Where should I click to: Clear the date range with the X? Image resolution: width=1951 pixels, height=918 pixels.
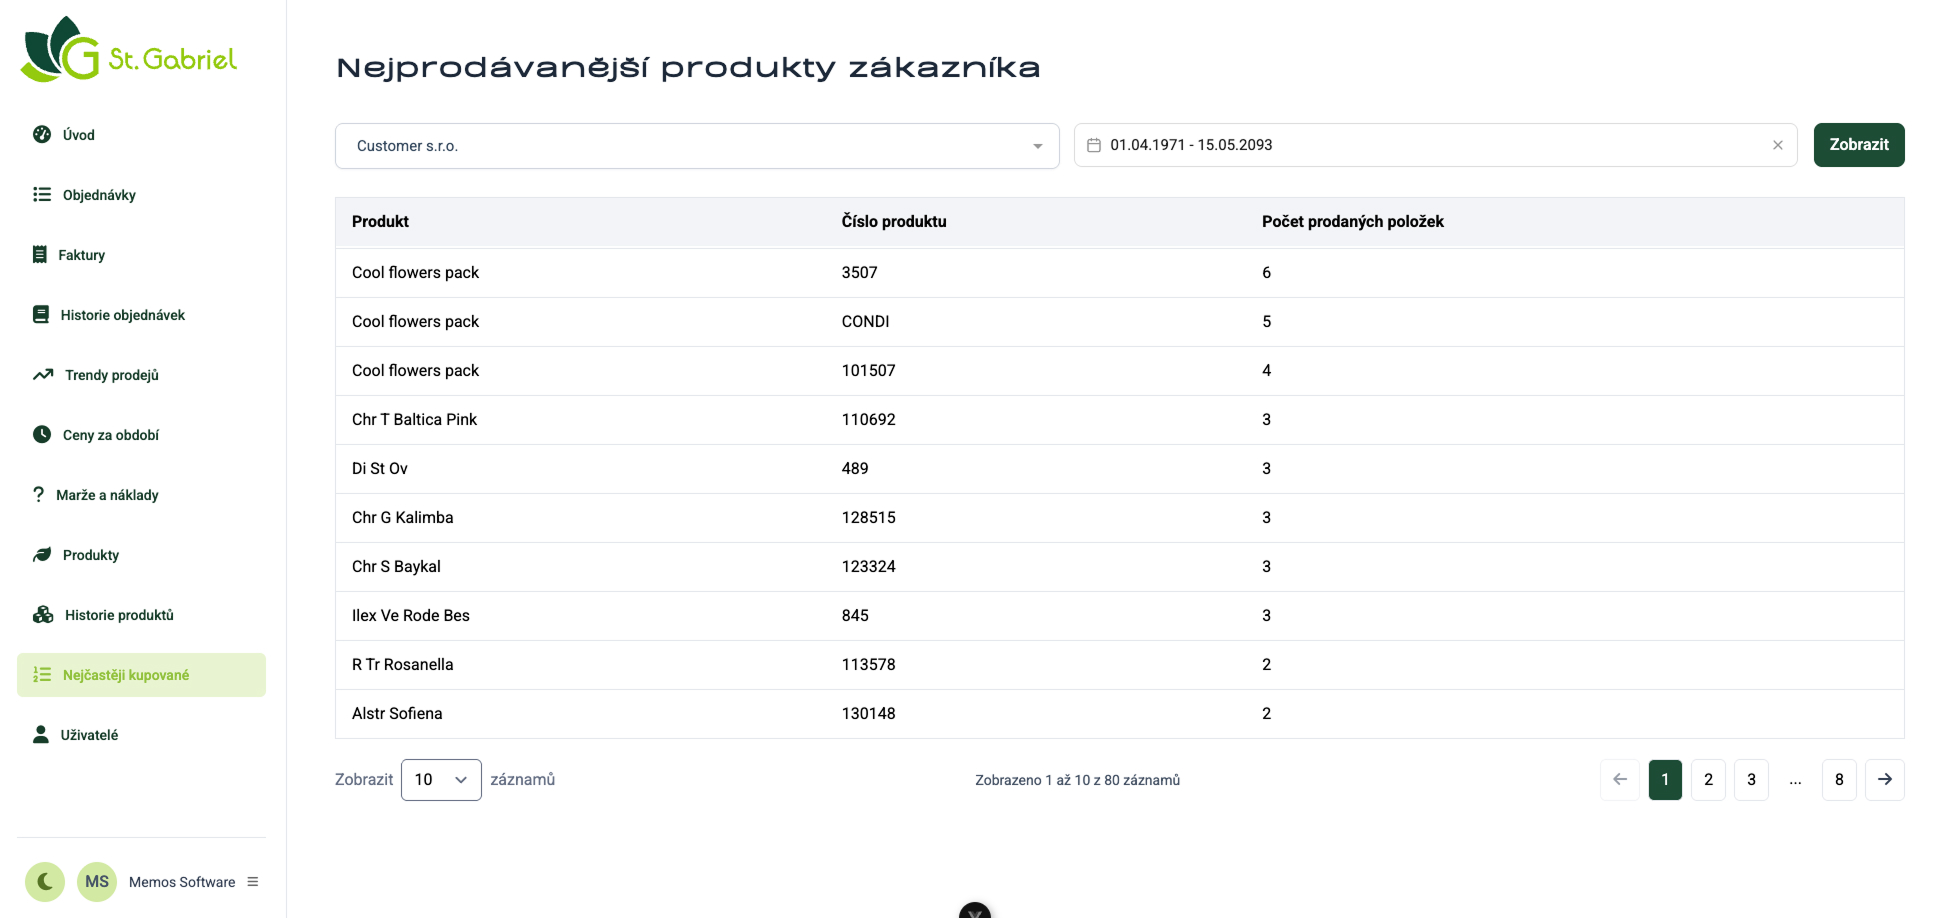pos(1778,145)
